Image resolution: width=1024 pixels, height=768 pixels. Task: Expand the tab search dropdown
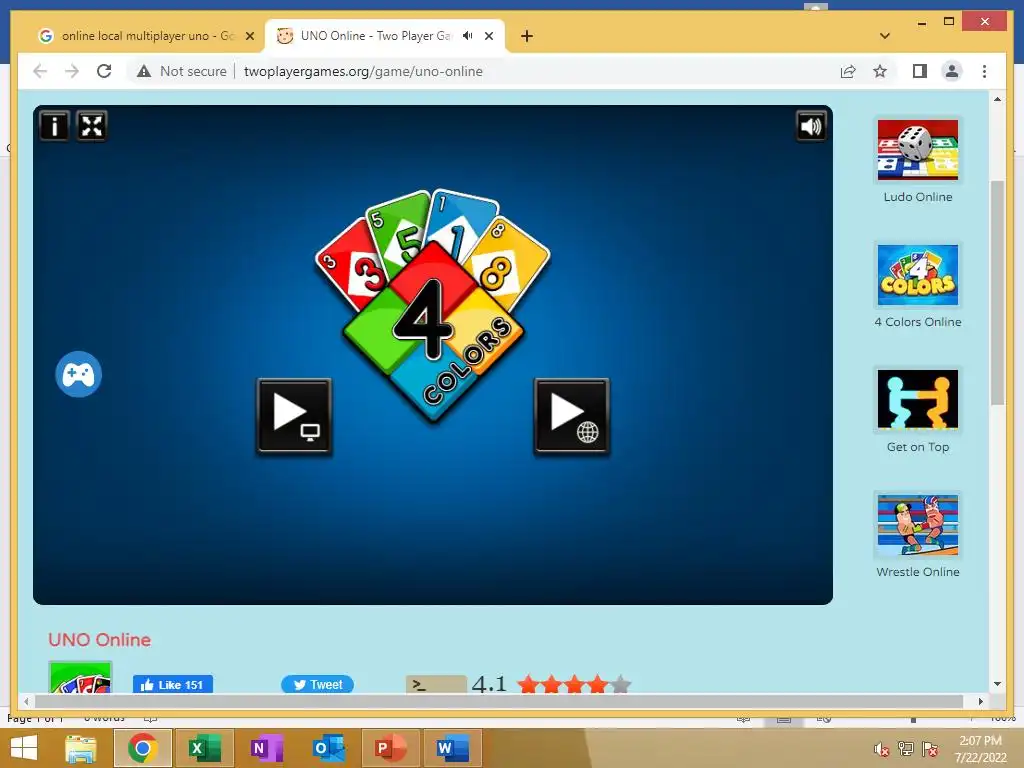(885, 36)
